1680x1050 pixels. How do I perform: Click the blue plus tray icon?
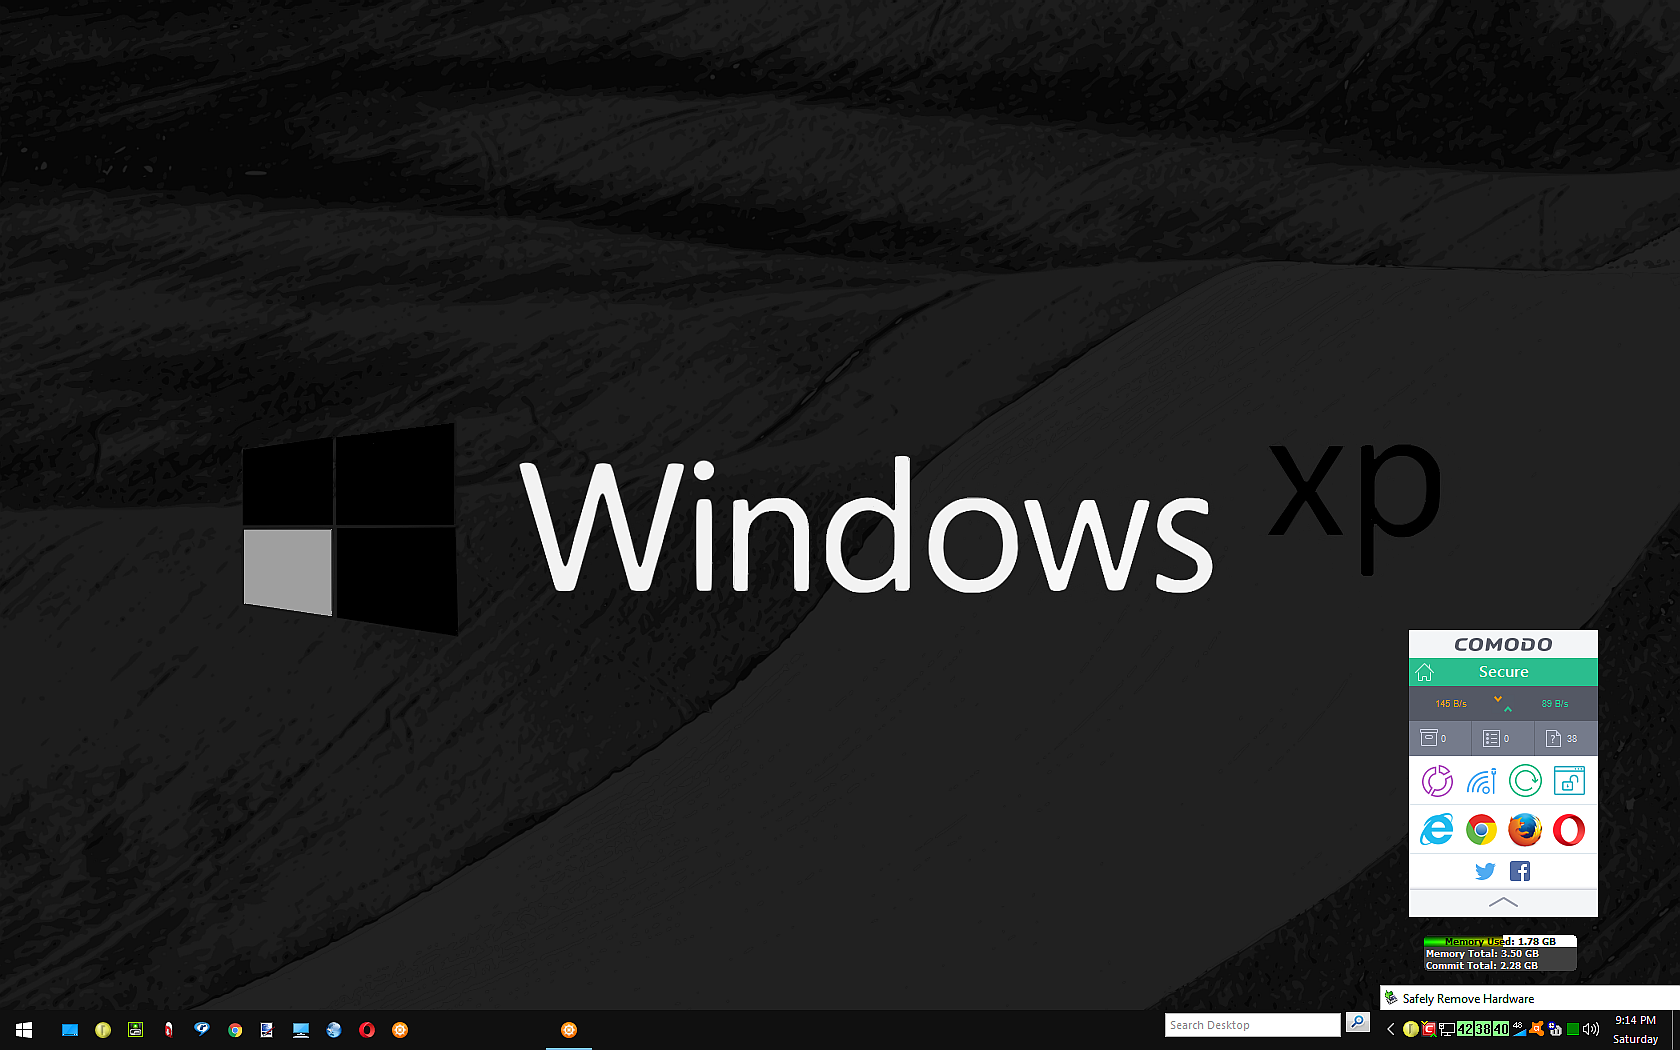coord(1555,1029)
